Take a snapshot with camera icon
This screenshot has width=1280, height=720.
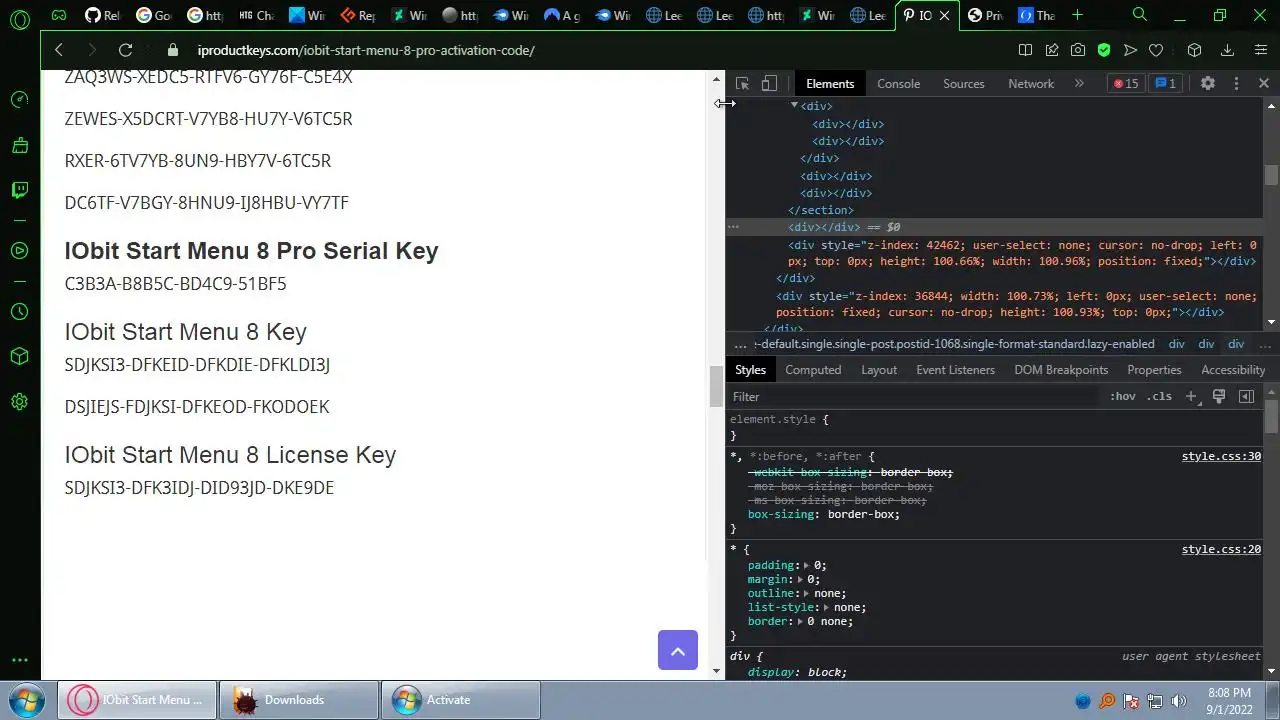(1077, 50)
